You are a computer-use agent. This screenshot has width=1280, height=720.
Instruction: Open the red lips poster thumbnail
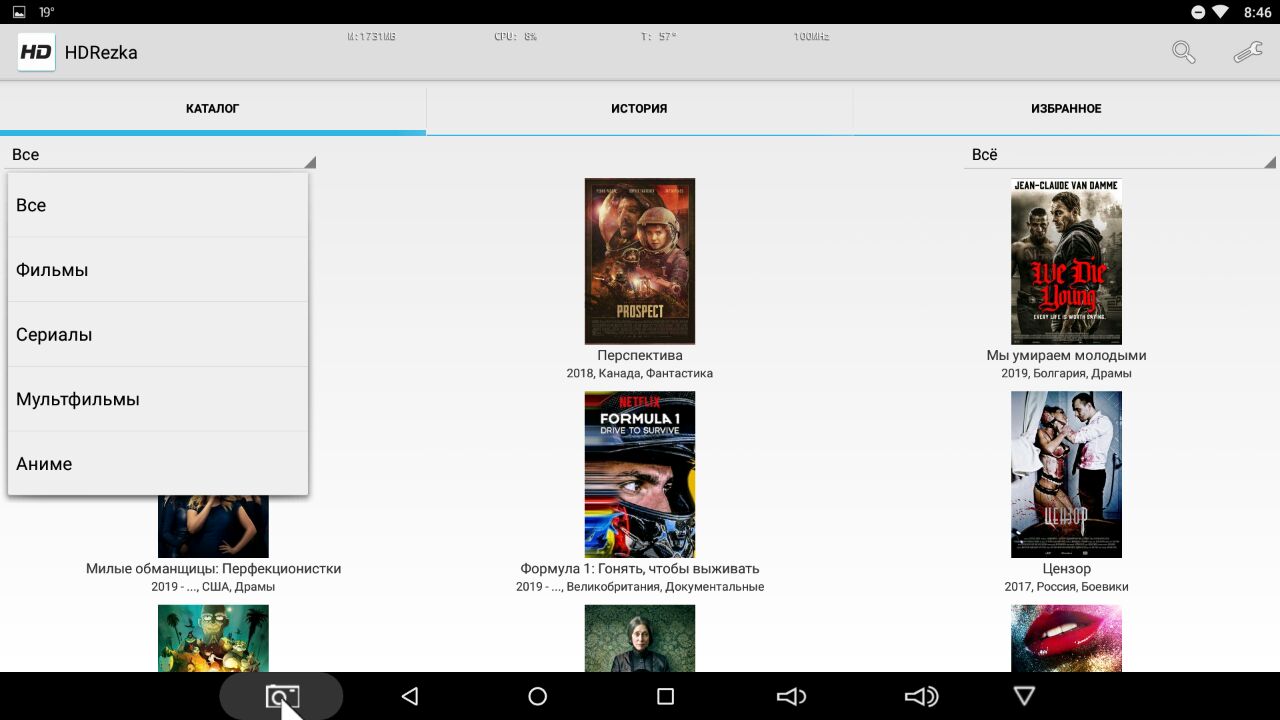pyautogui.click(x=1066, y=638)
